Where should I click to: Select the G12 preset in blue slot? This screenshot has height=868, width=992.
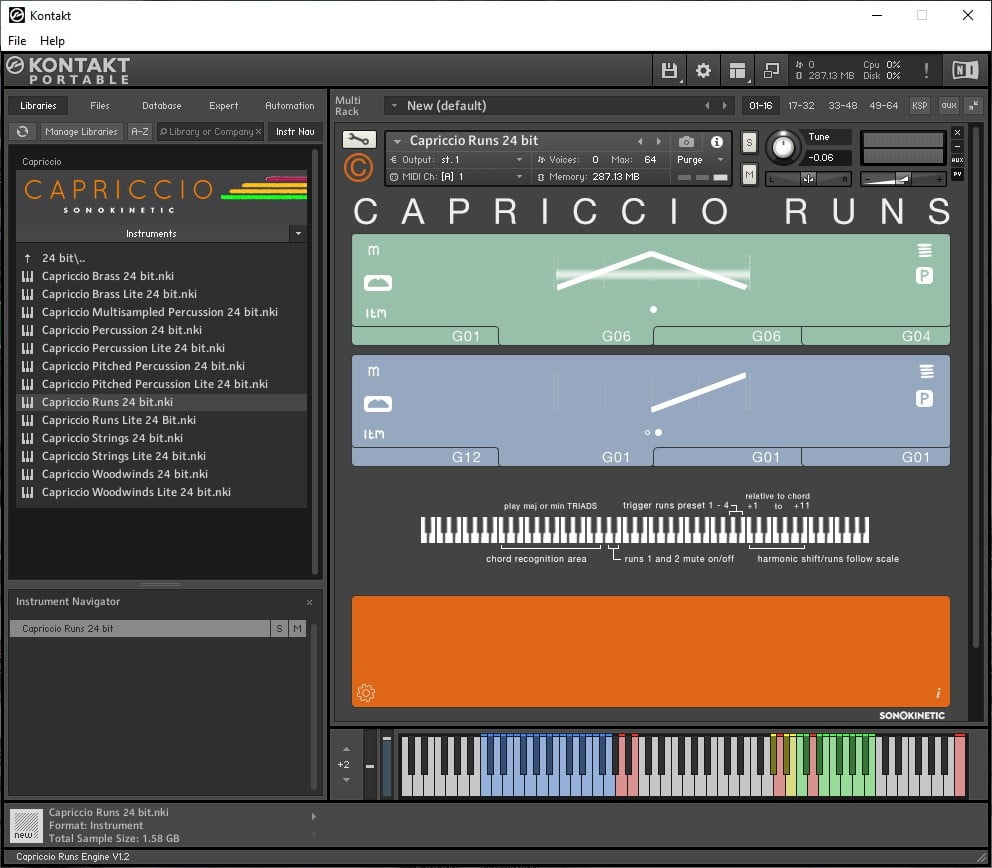click(x=425, y=457)
